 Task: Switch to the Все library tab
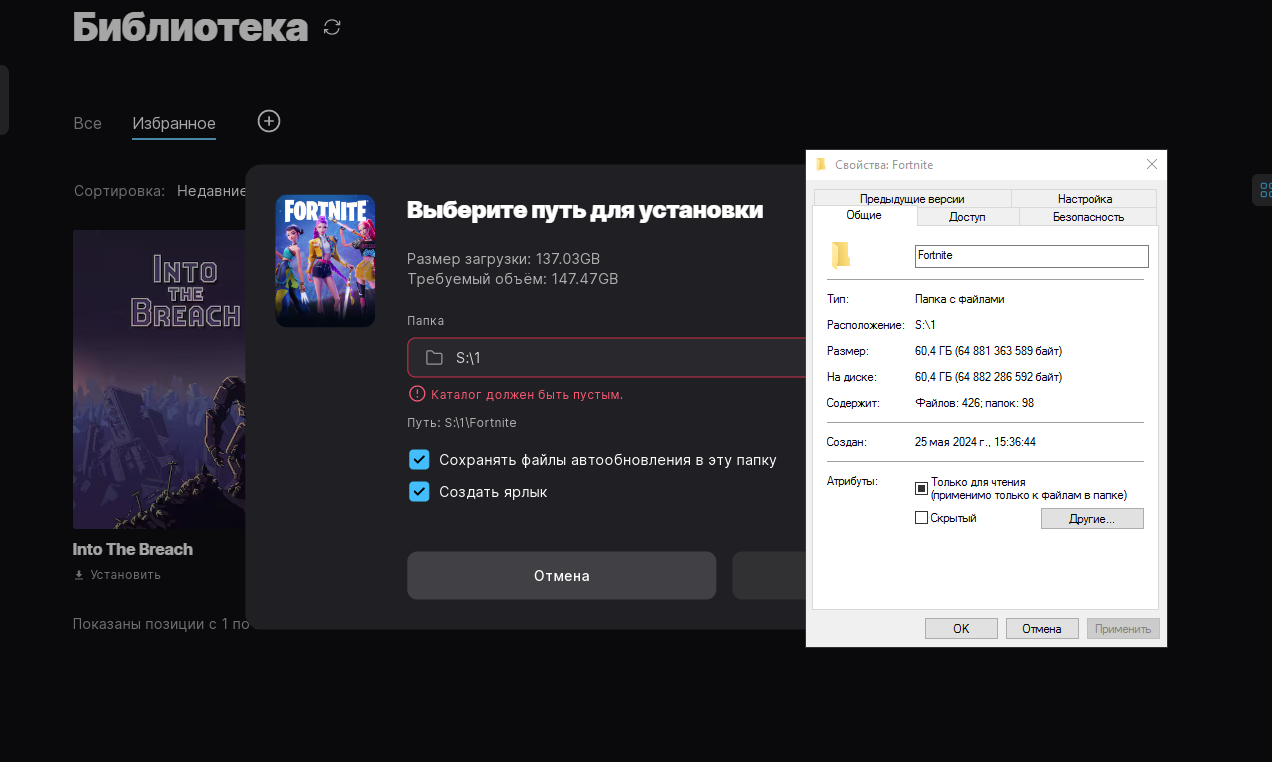click(87, 123)
